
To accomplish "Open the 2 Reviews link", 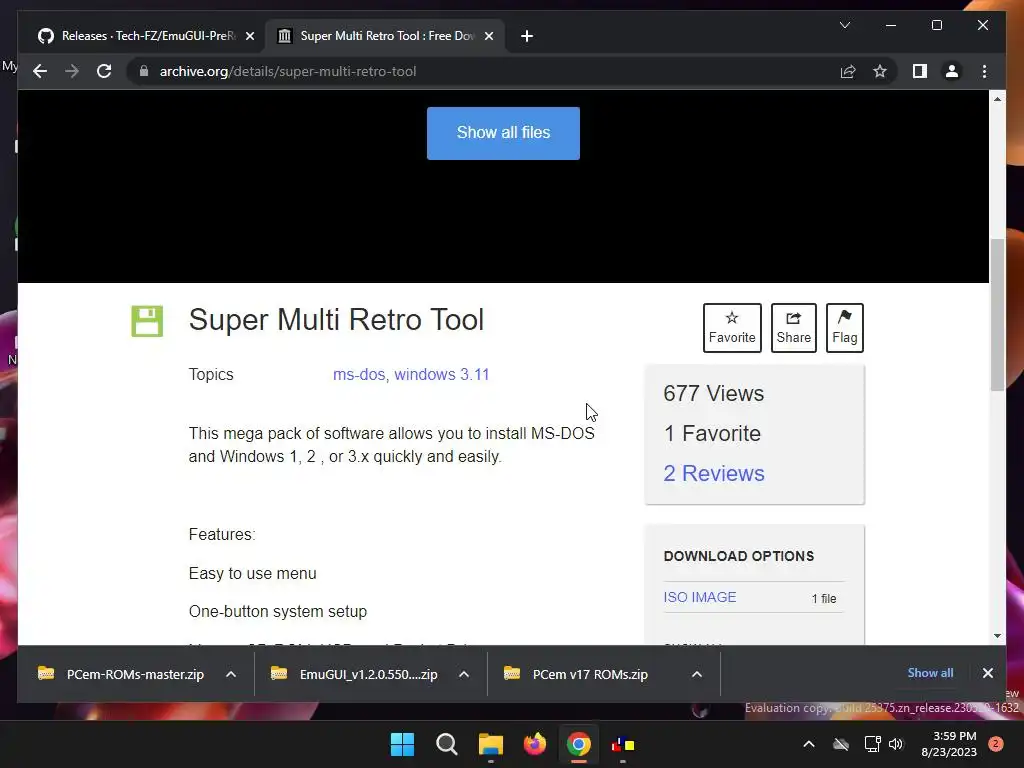I will (714, 473).
